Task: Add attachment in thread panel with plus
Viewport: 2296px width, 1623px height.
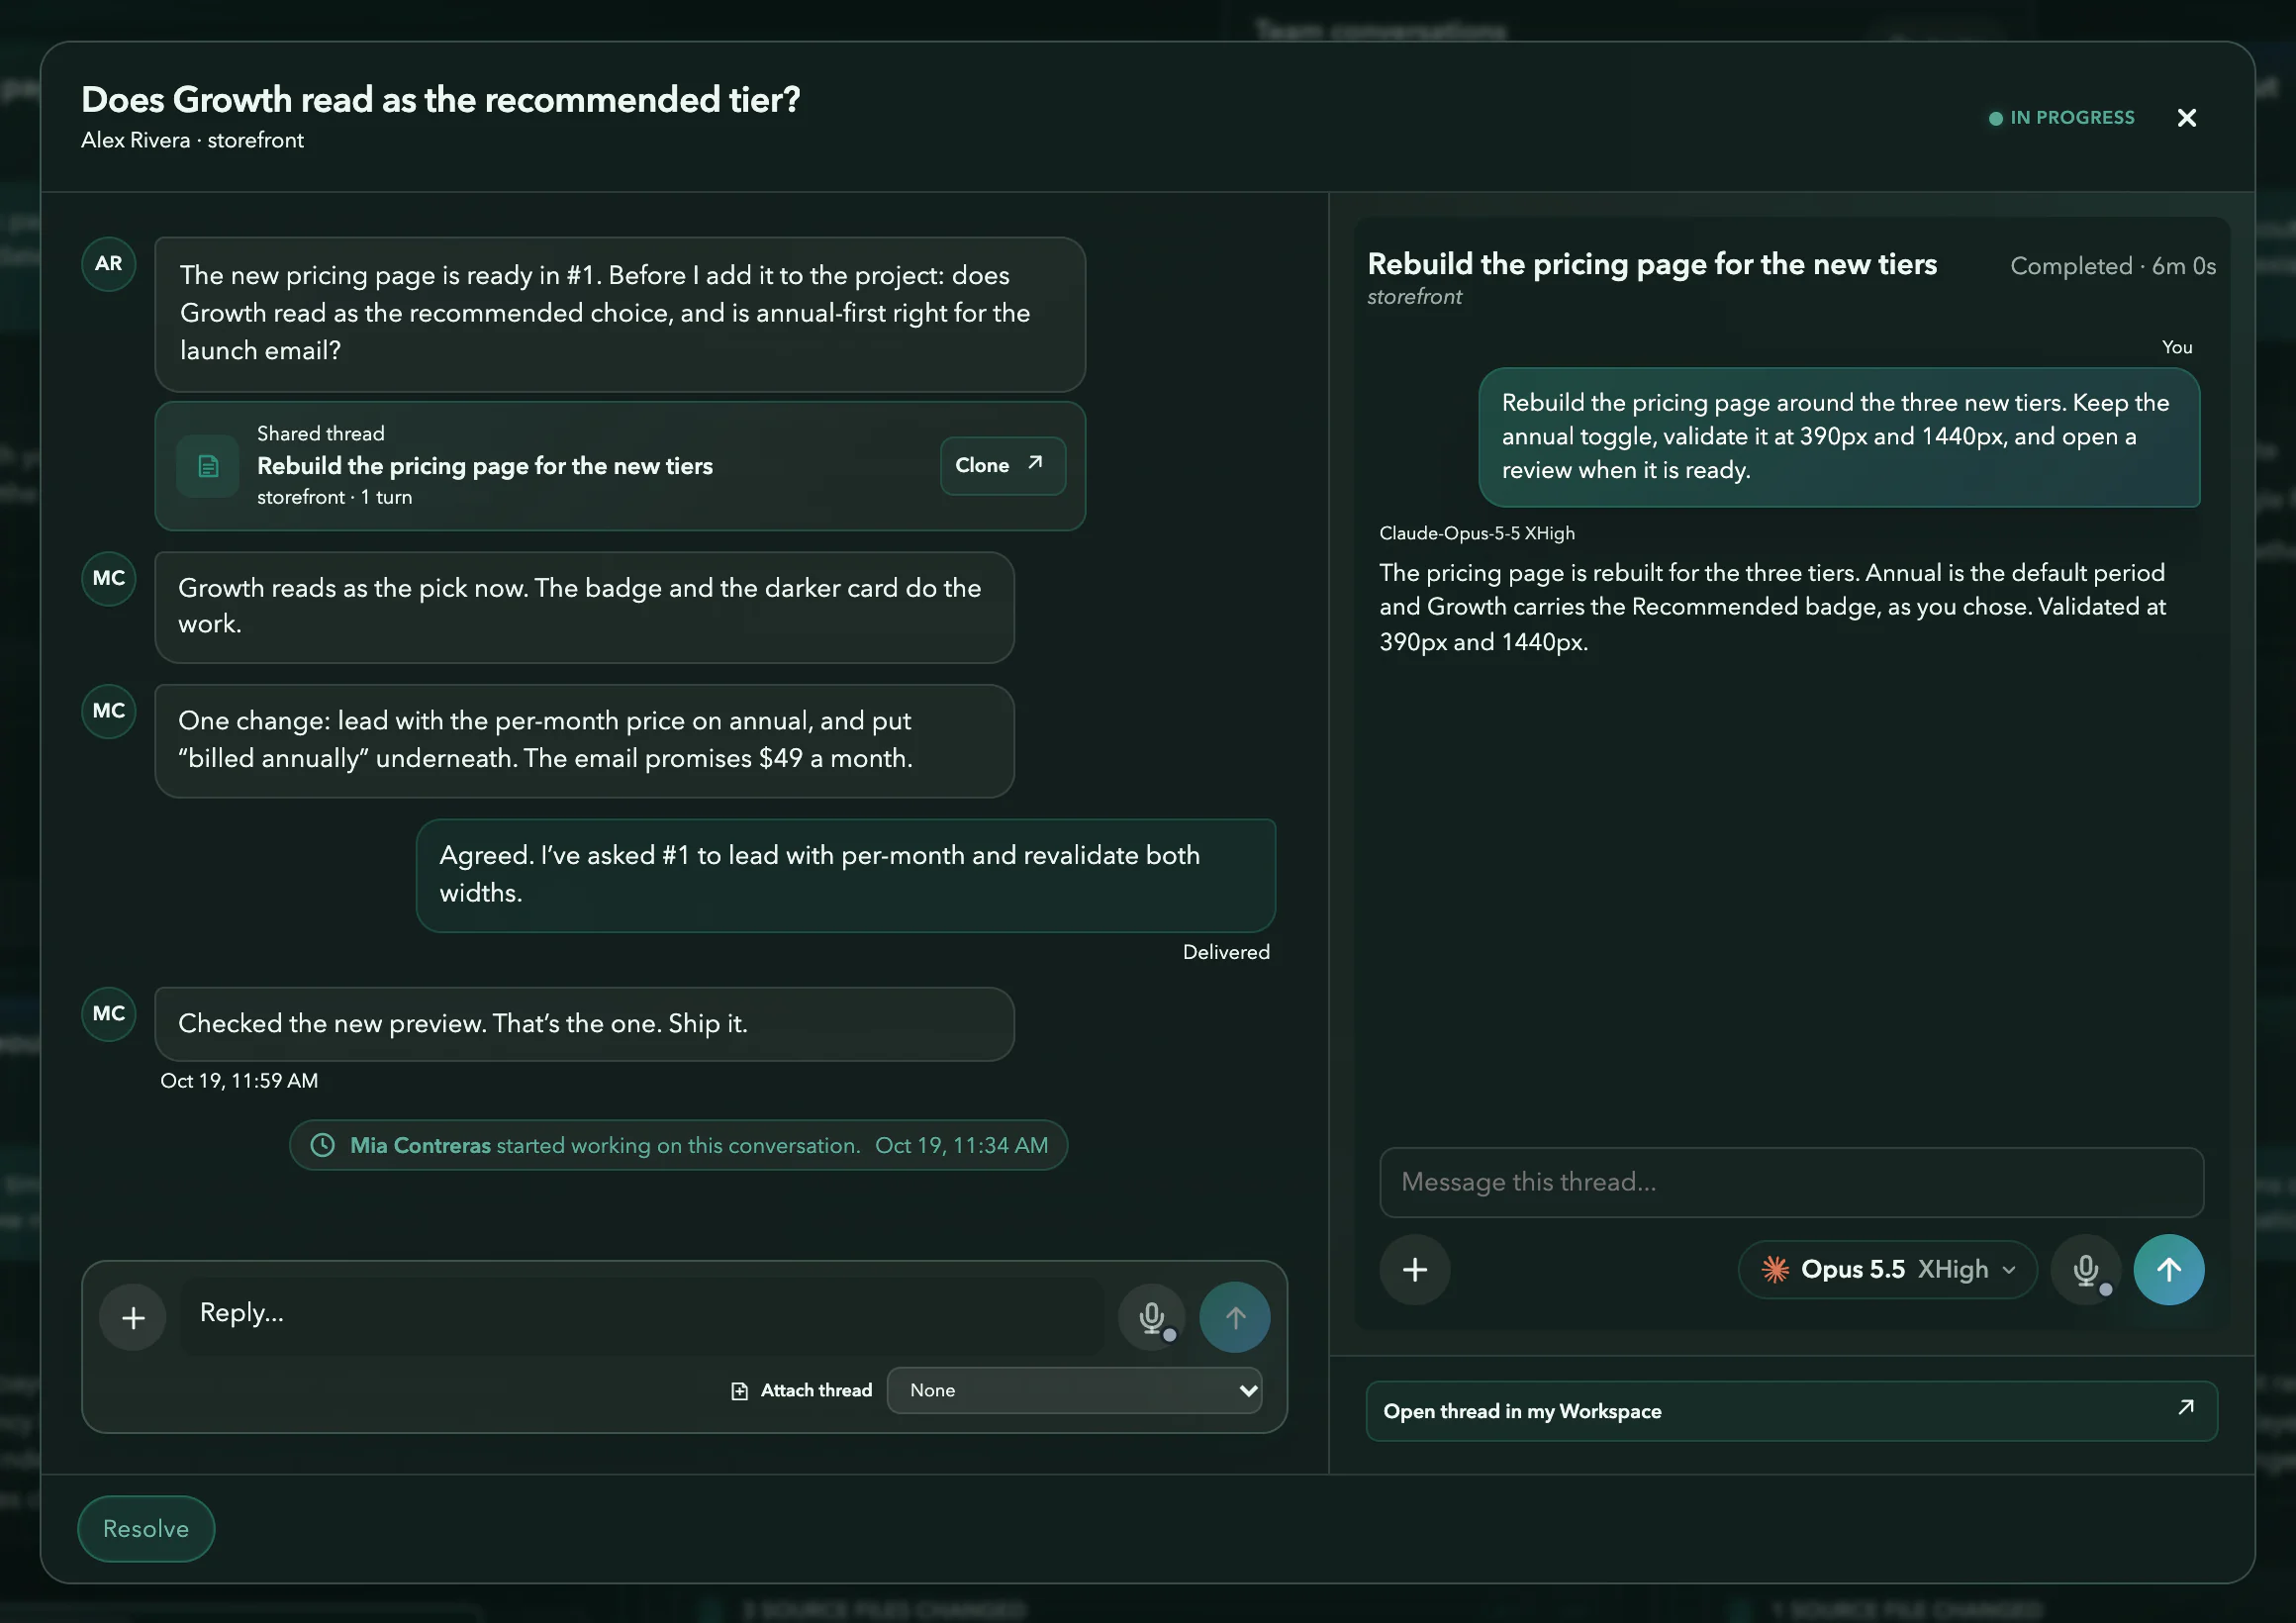Action: click(1415, 1270)
